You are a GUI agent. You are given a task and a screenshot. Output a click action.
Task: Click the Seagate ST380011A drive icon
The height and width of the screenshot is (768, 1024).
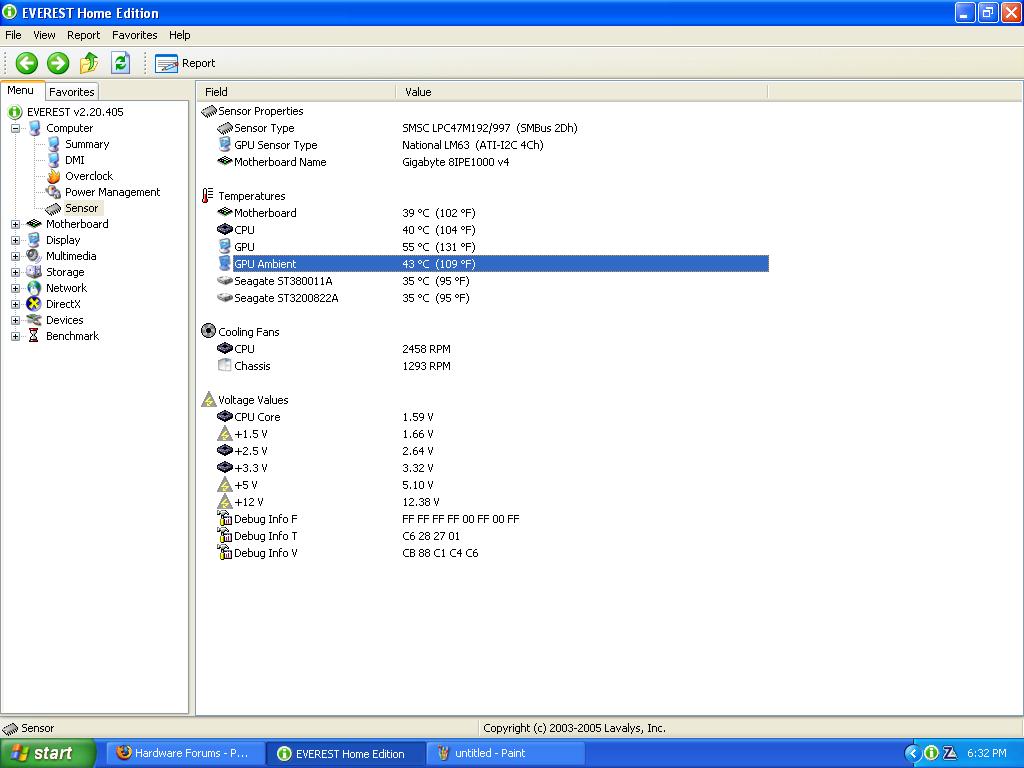point(225,280)
